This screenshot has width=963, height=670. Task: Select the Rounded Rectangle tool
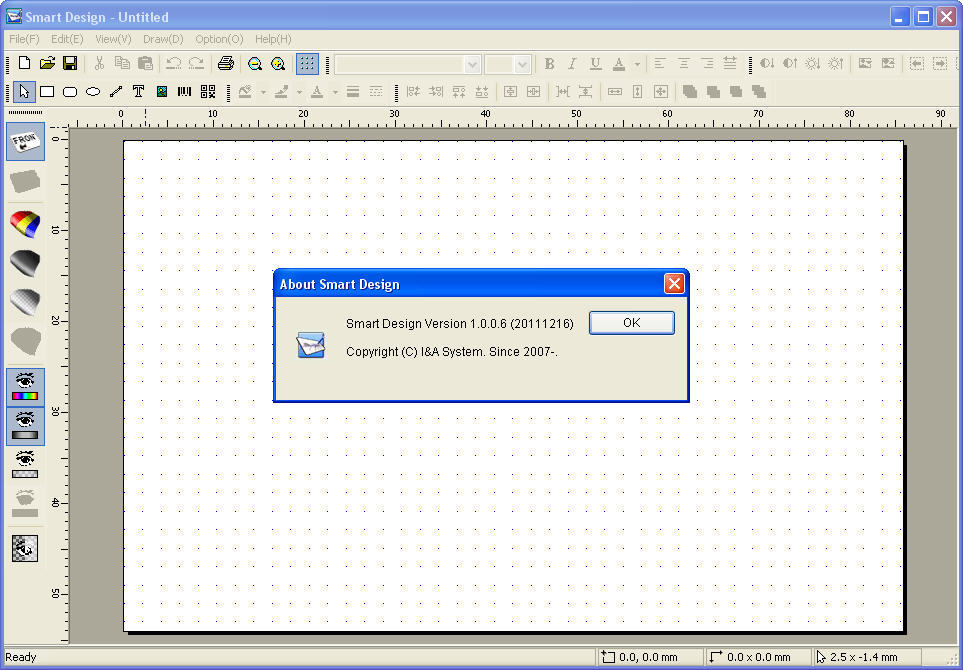click(70, 92)
